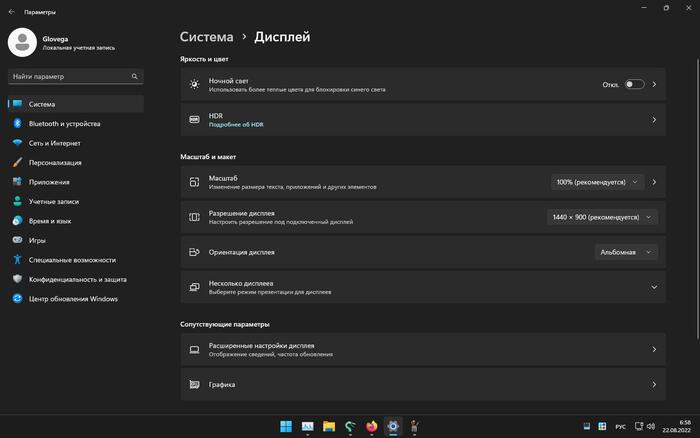Click the search magnifier icon

134,76
